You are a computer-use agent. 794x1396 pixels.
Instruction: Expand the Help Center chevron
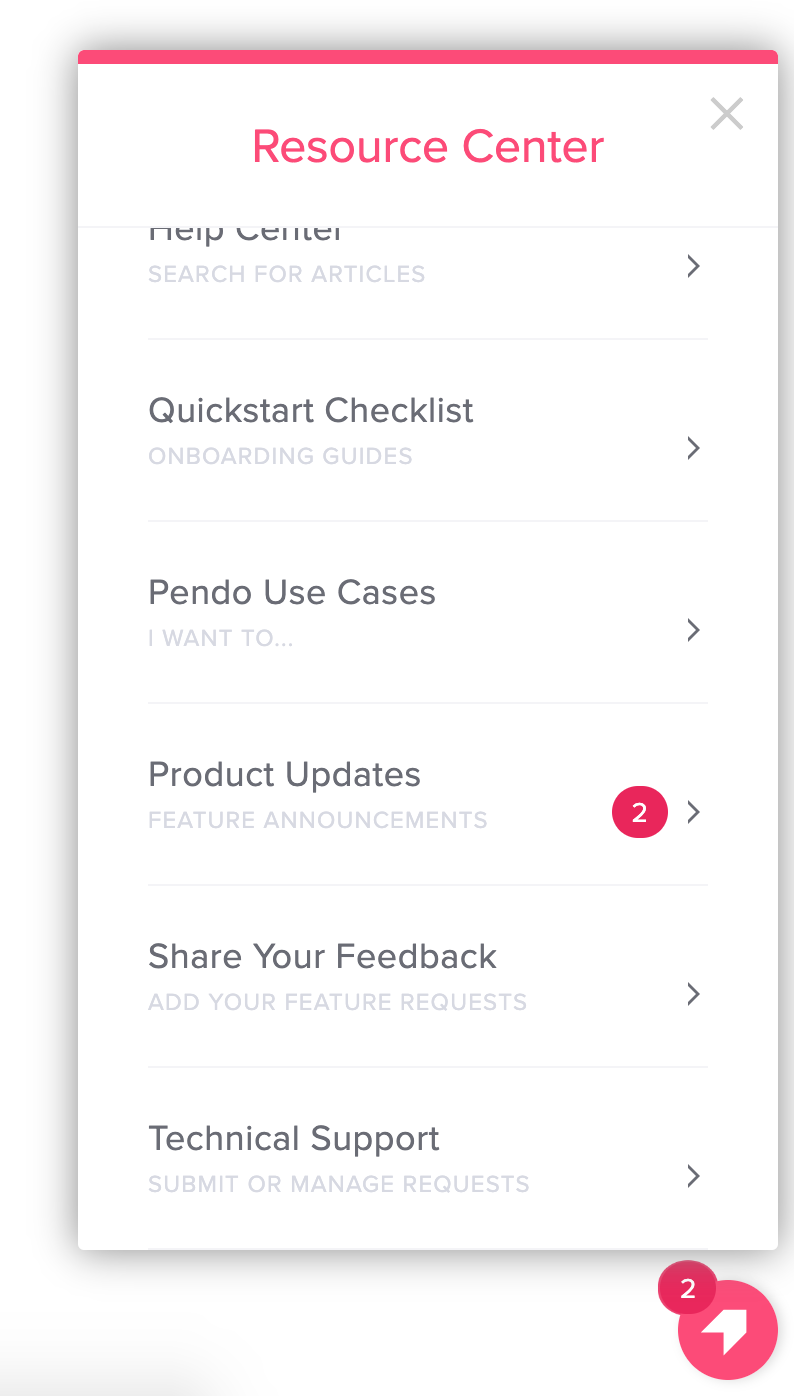point(693,266)
